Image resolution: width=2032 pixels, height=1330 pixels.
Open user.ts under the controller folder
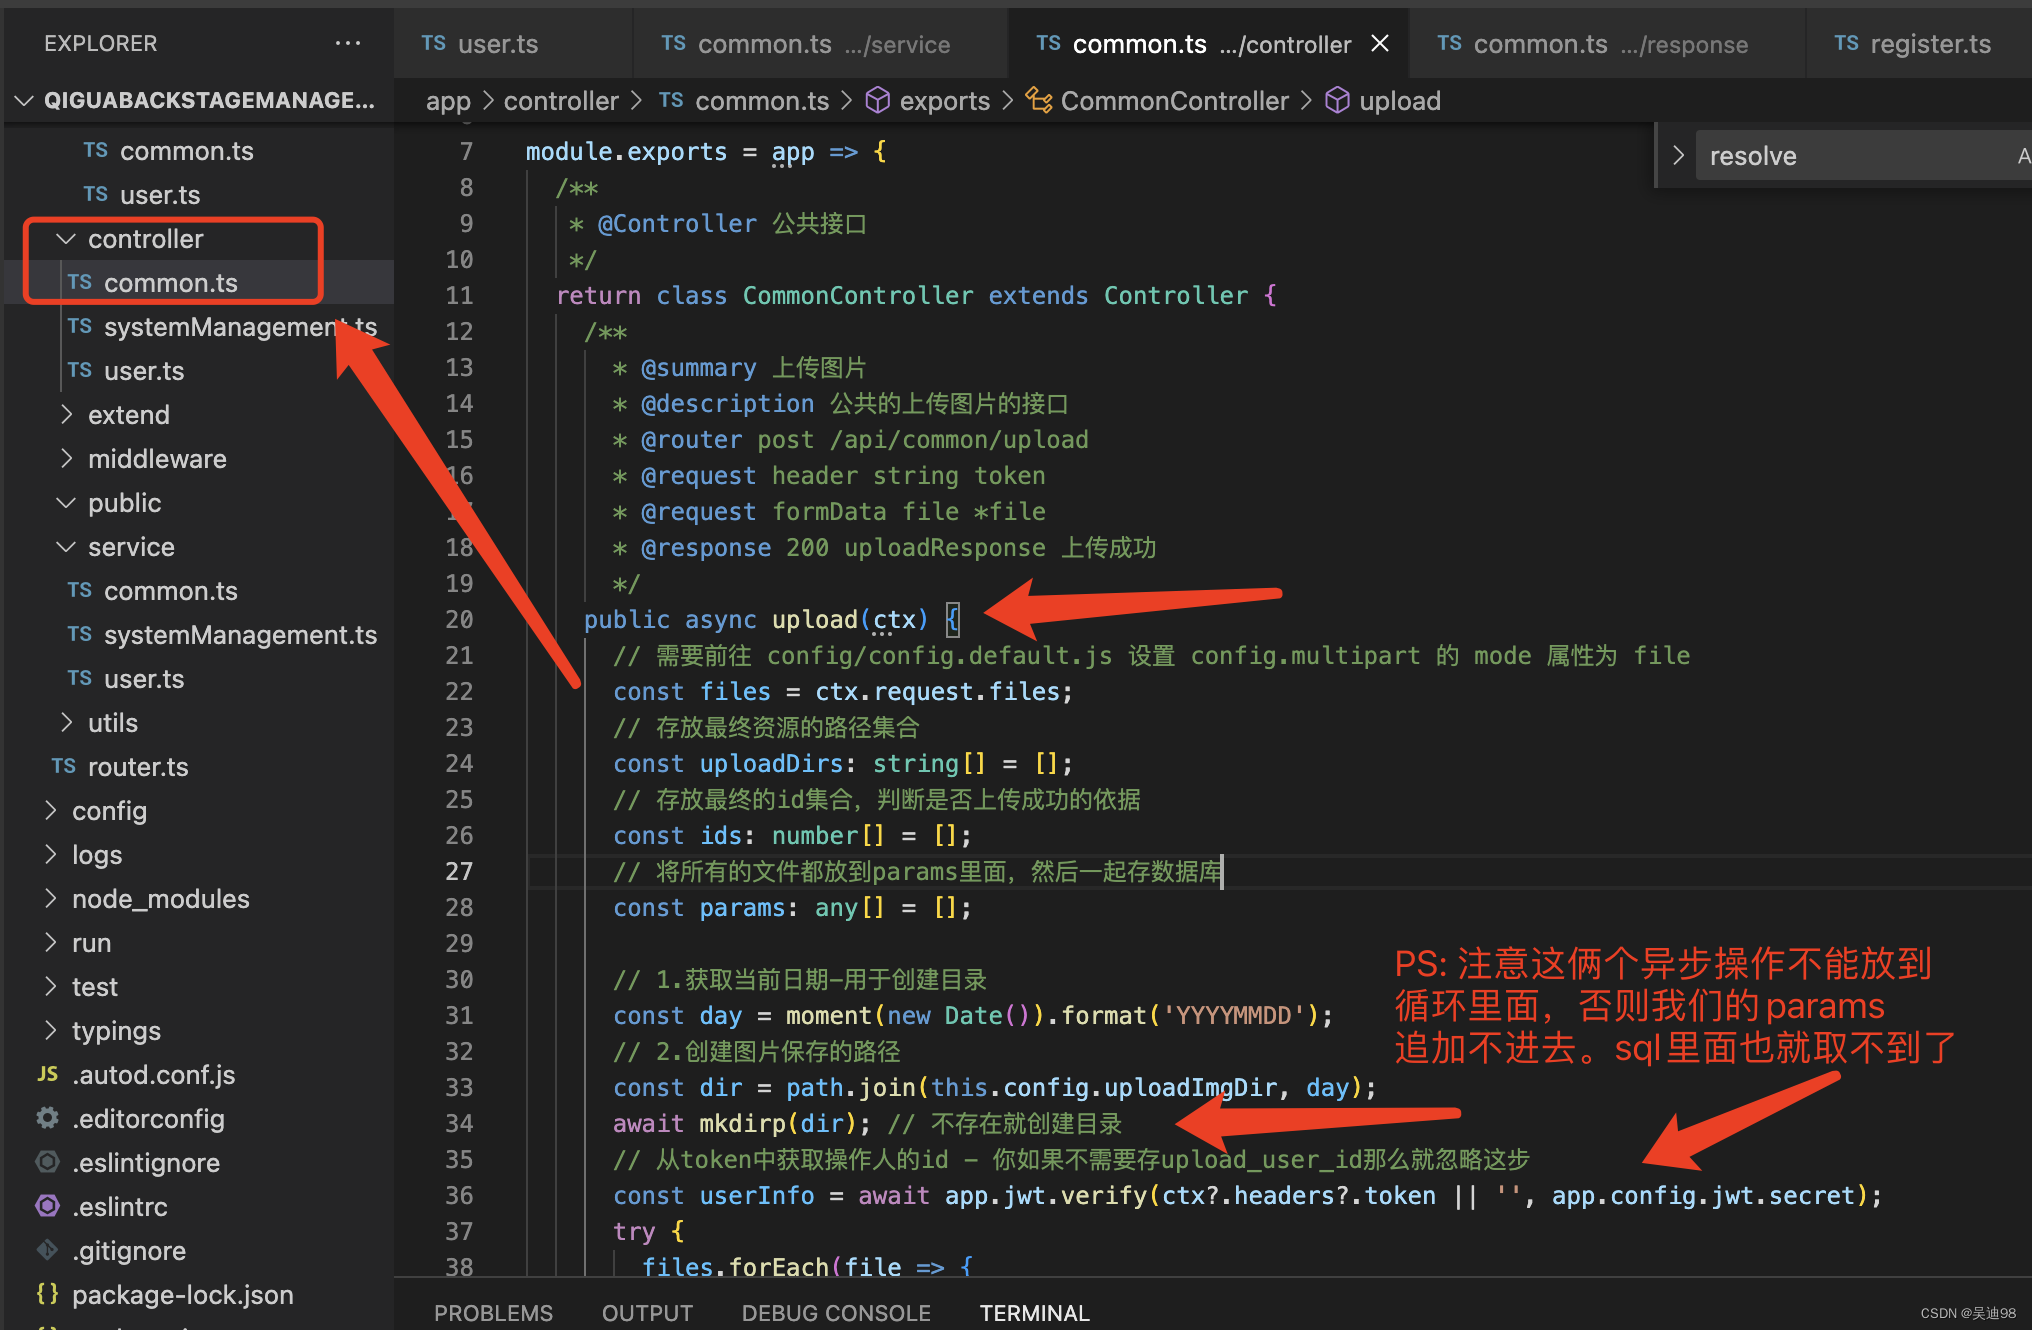pos(199,371)
